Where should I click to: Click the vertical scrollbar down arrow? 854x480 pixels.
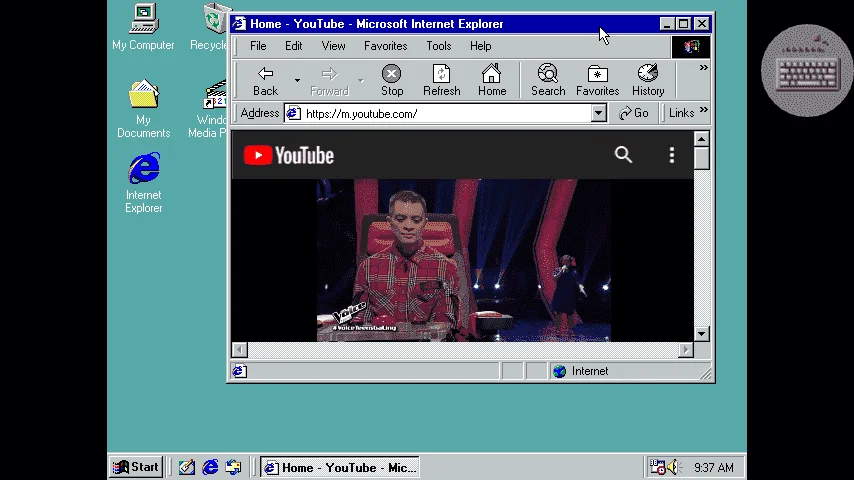point(702,333)
